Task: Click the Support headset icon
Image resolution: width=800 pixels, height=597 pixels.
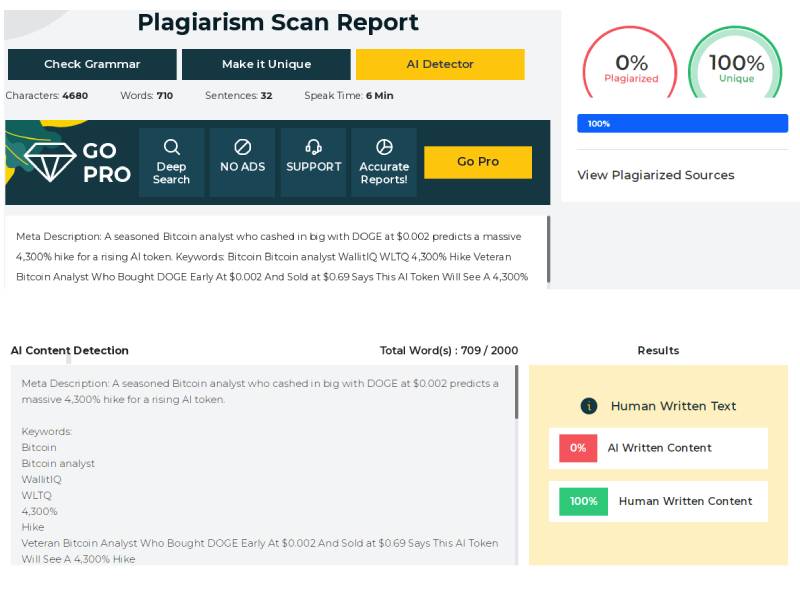Action: pos(313,148)
